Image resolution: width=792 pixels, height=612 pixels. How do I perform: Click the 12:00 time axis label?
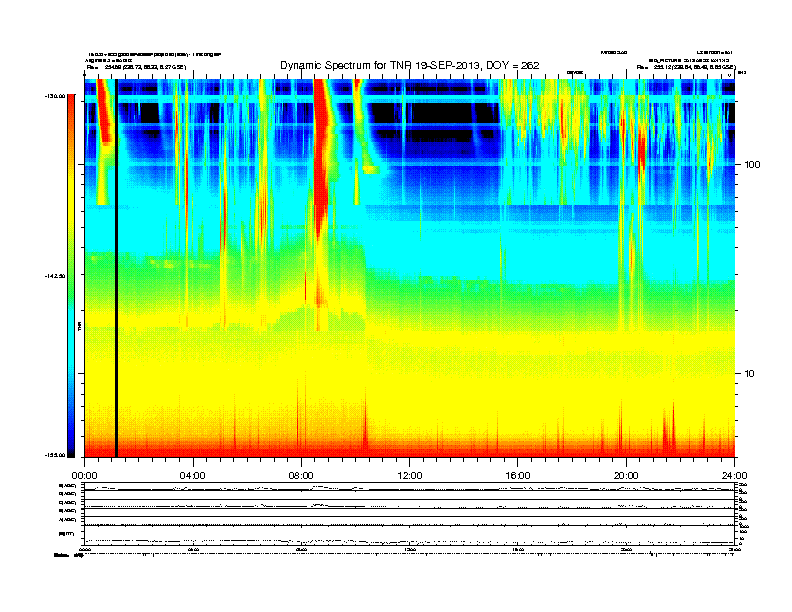(x=410, y=475)
